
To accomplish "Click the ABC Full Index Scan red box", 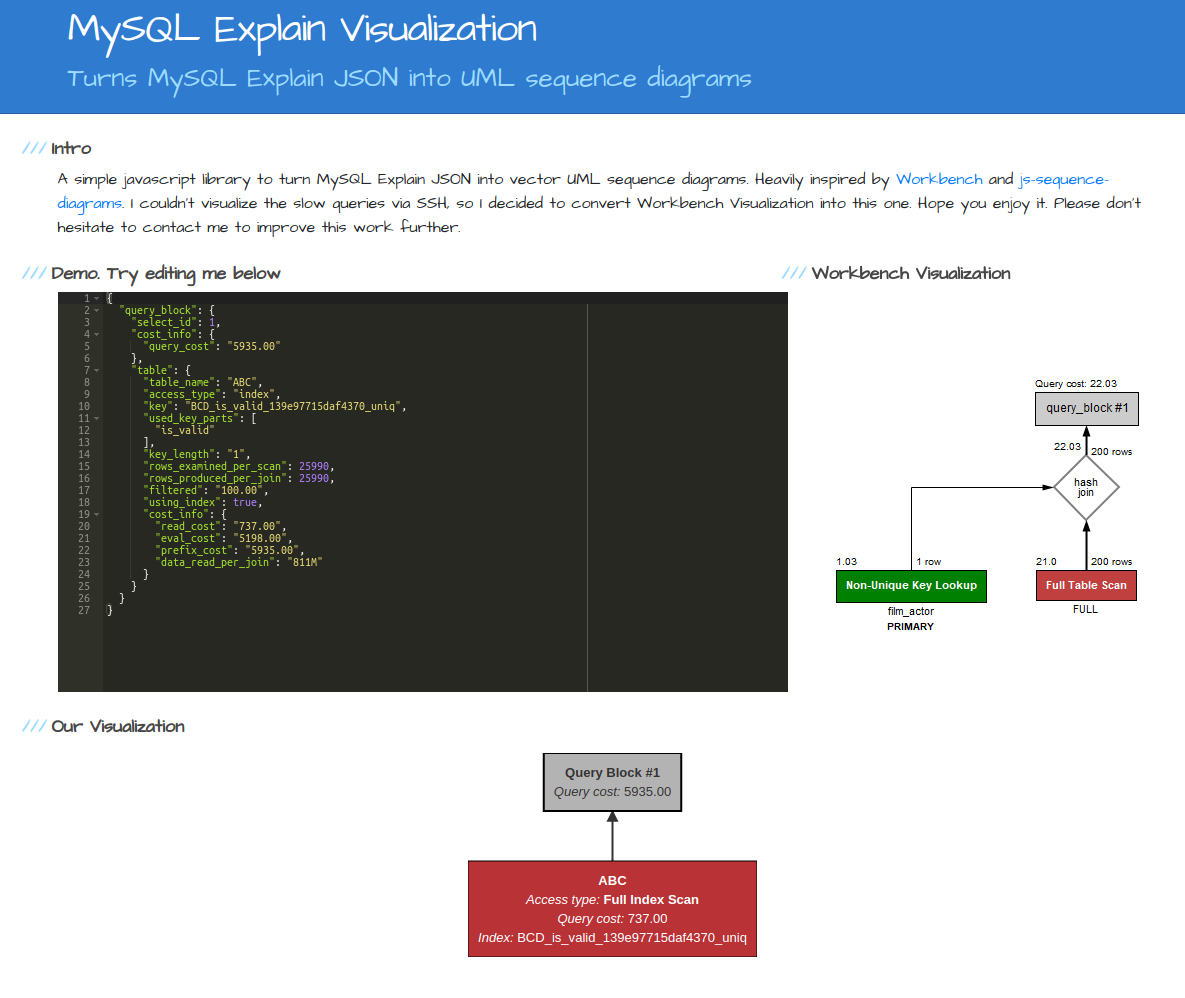I will [612, 909].
